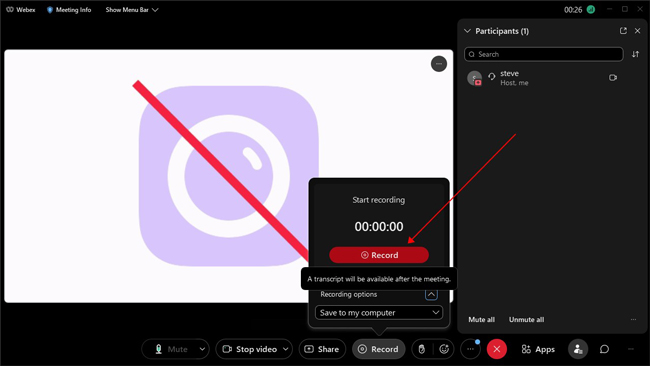Click the red Record button in popup
650x366 pixels.
[x=379, y=255]
